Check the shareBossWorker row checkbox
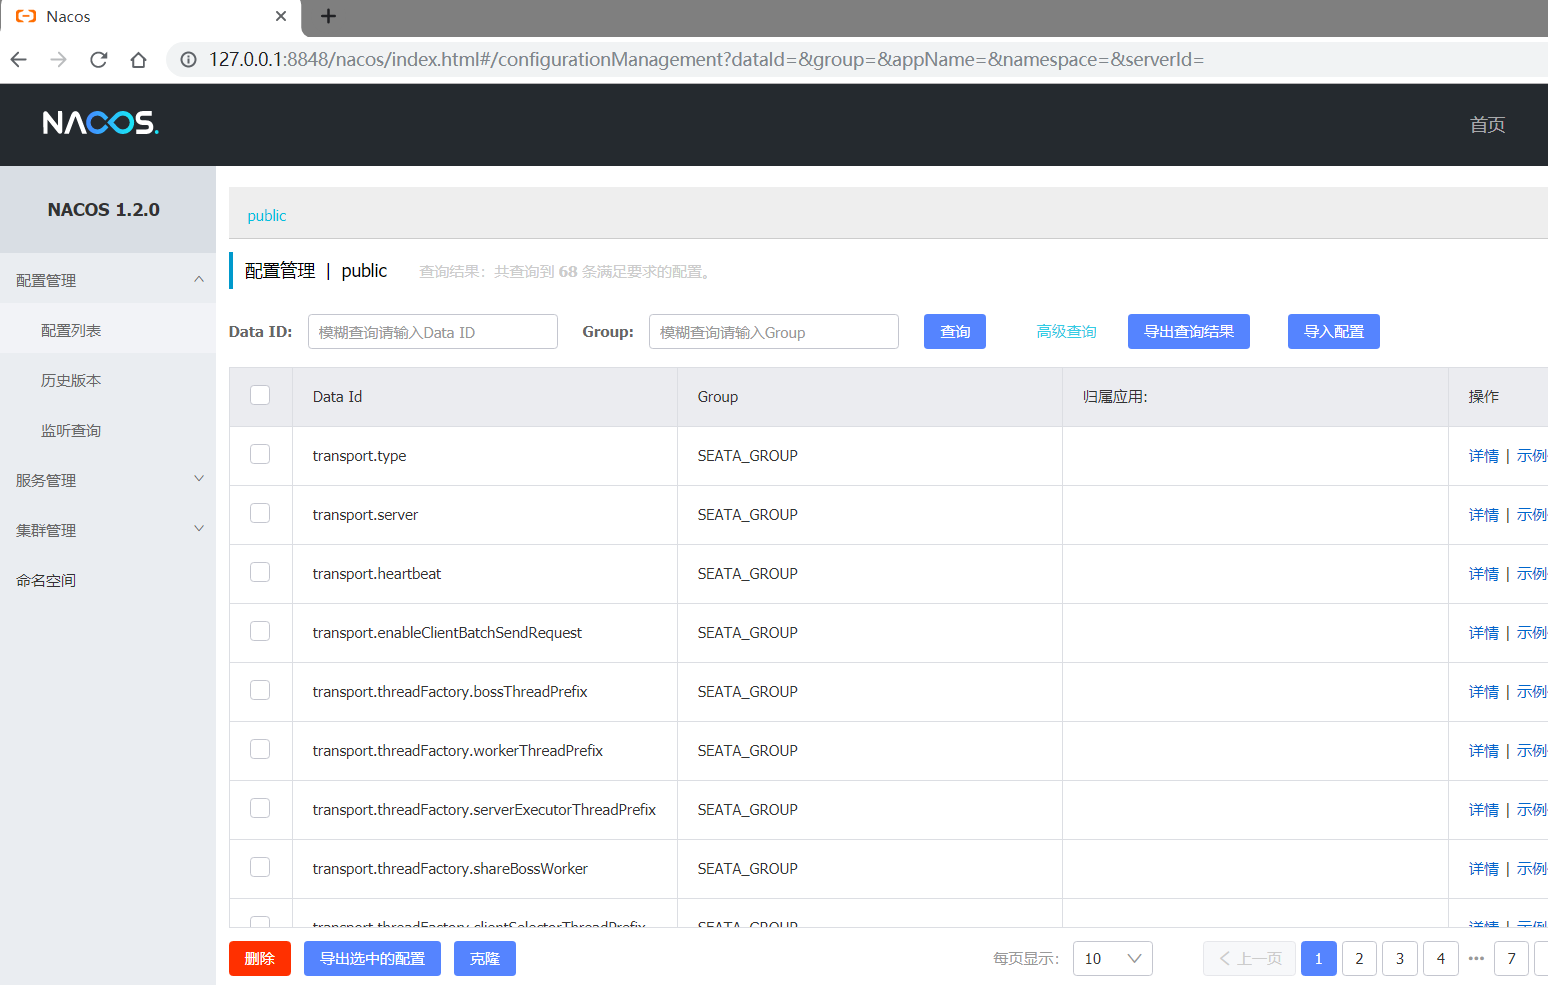 point(260,867)
